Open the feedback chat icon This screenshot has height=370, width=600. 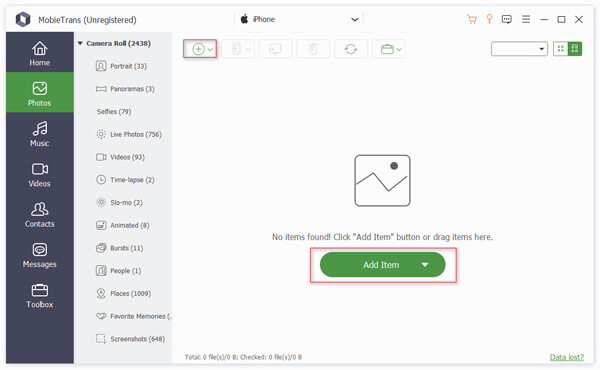tap(507, 19)
